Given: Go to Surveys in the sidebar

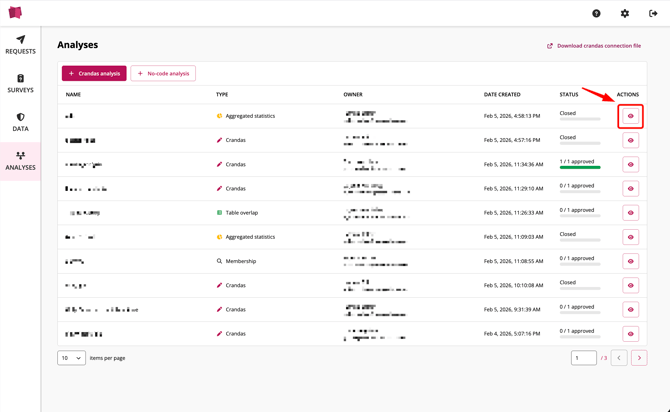Looking at the screenshot, I should 20,83.
